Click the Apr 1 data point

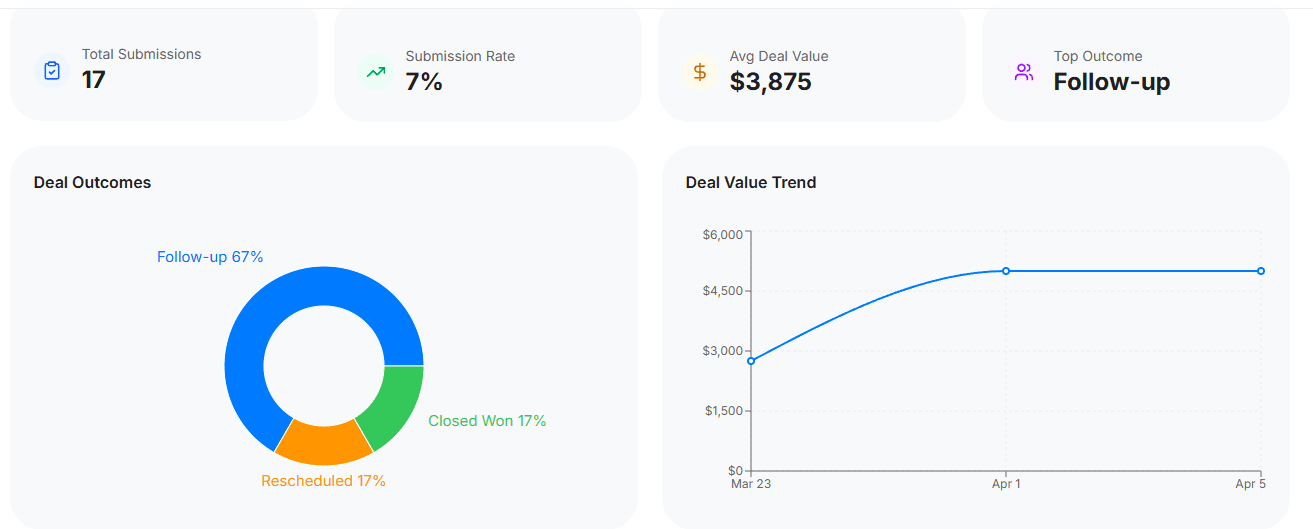(1006, 271)
